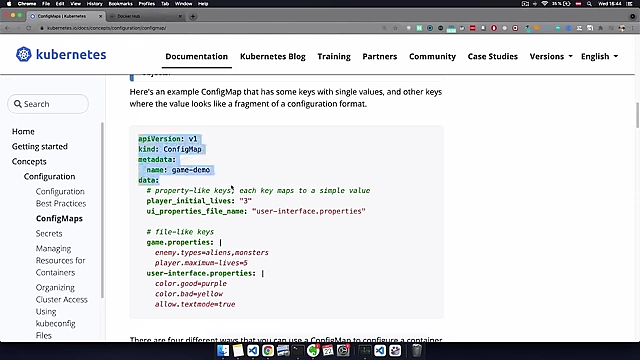Open Getting started in the sidebar
640x360 pixels.
point(40,147)
